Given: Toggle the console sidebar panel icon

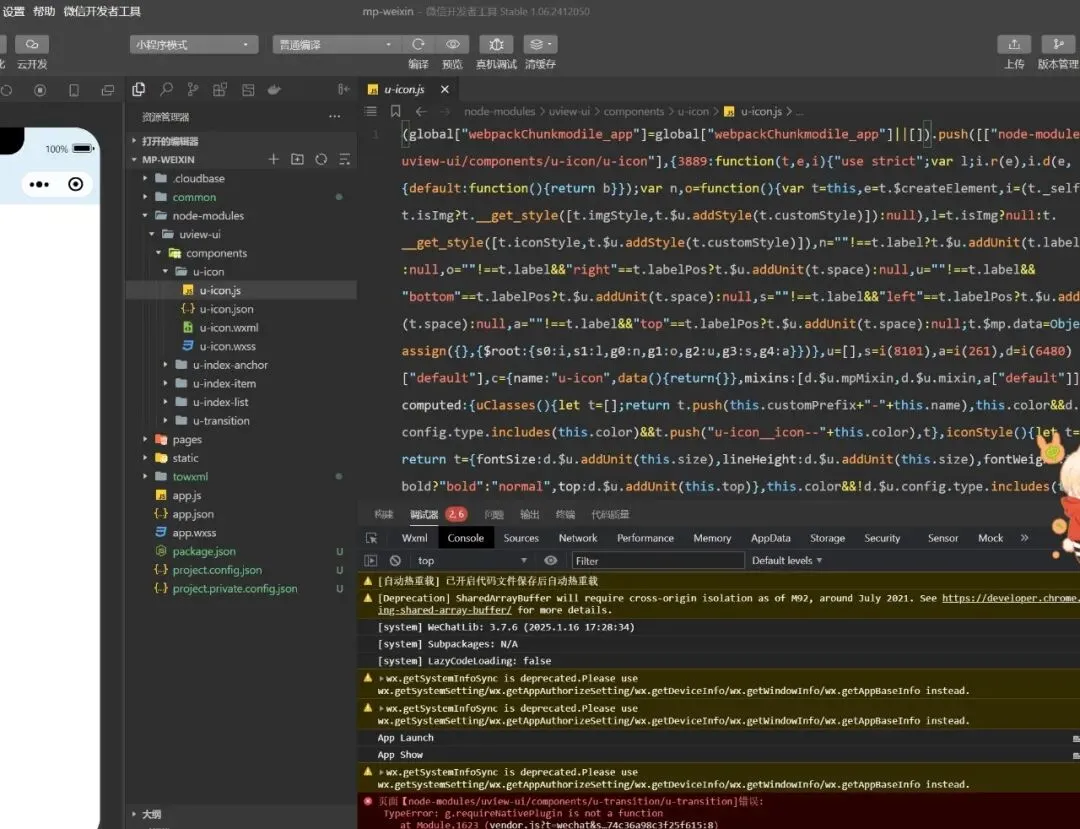Looking at the screenshot, I should [x=371, y=560].
